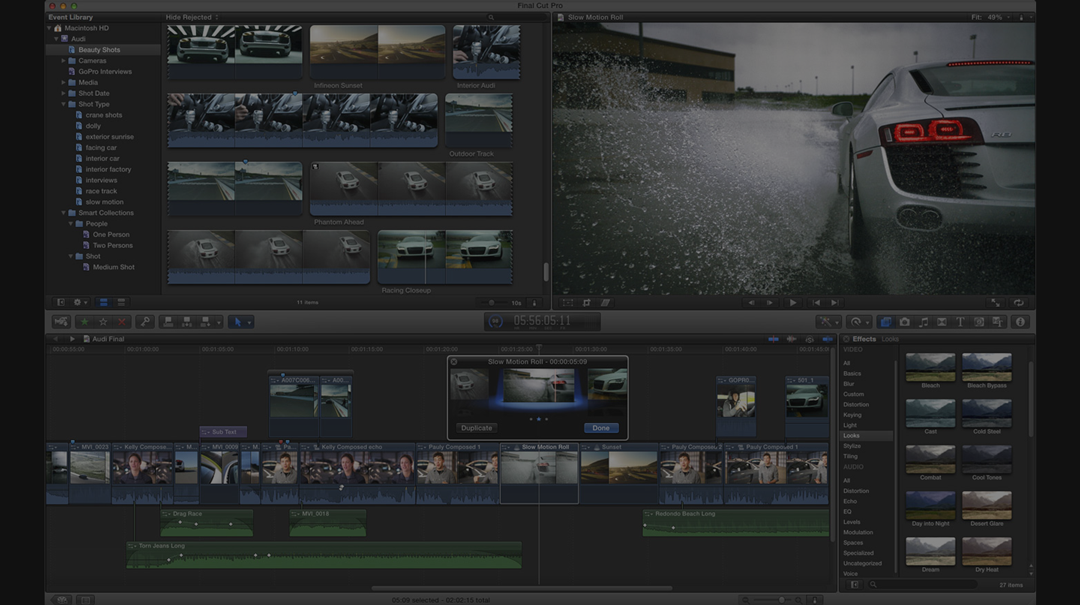Select the Keying effects category
Image resolution: width=1080 pixels, height=605 pixels.
click(852, 415)
